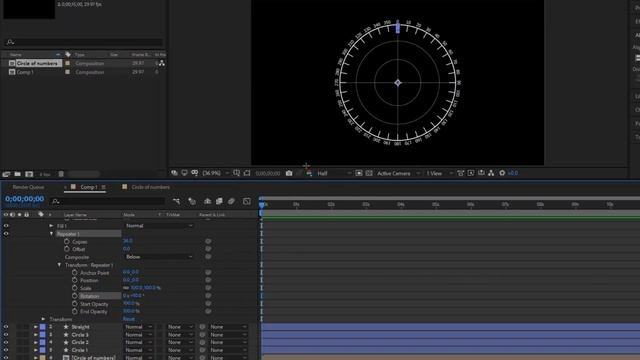Screen dimensions: 640x360
Task: Click Copies value 36.0
Action: (x=127, y=241)
